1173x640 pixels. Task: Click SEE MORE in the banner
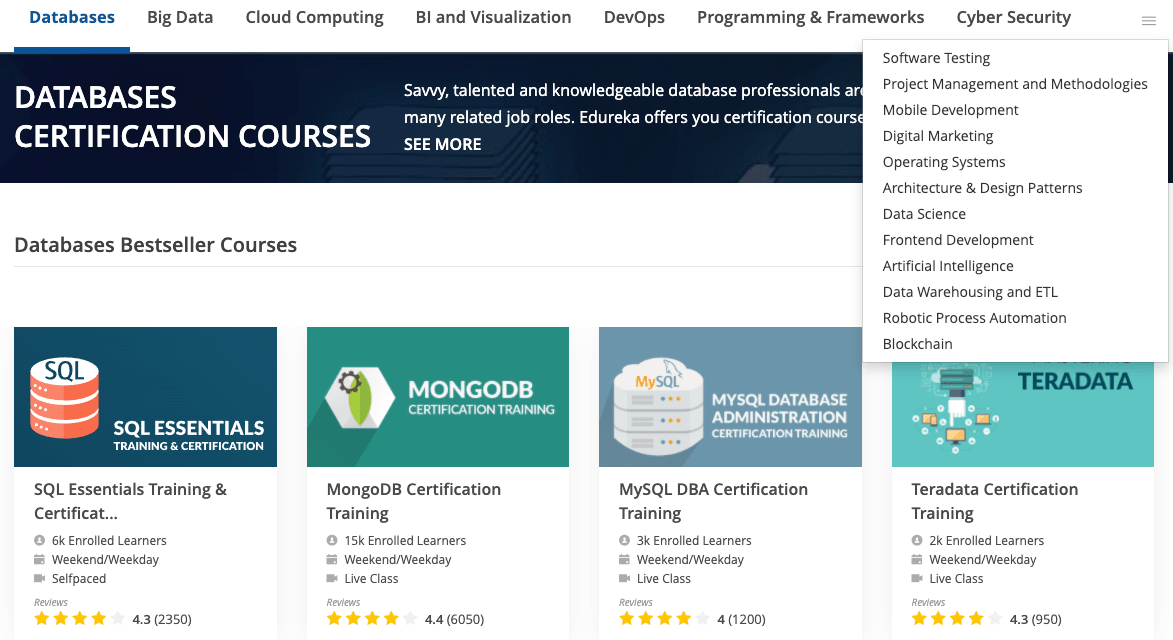click(x=443, y=144)
